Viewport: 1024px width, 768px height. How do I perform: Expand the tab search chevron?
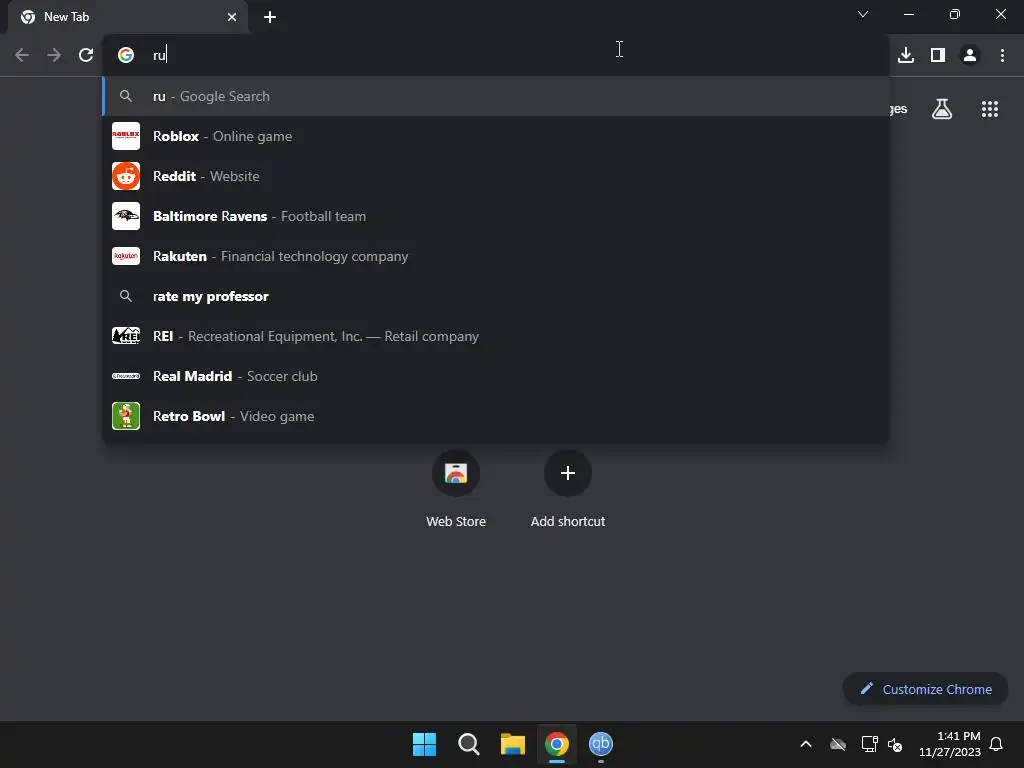pyautogui.click(x=863, y=14)
